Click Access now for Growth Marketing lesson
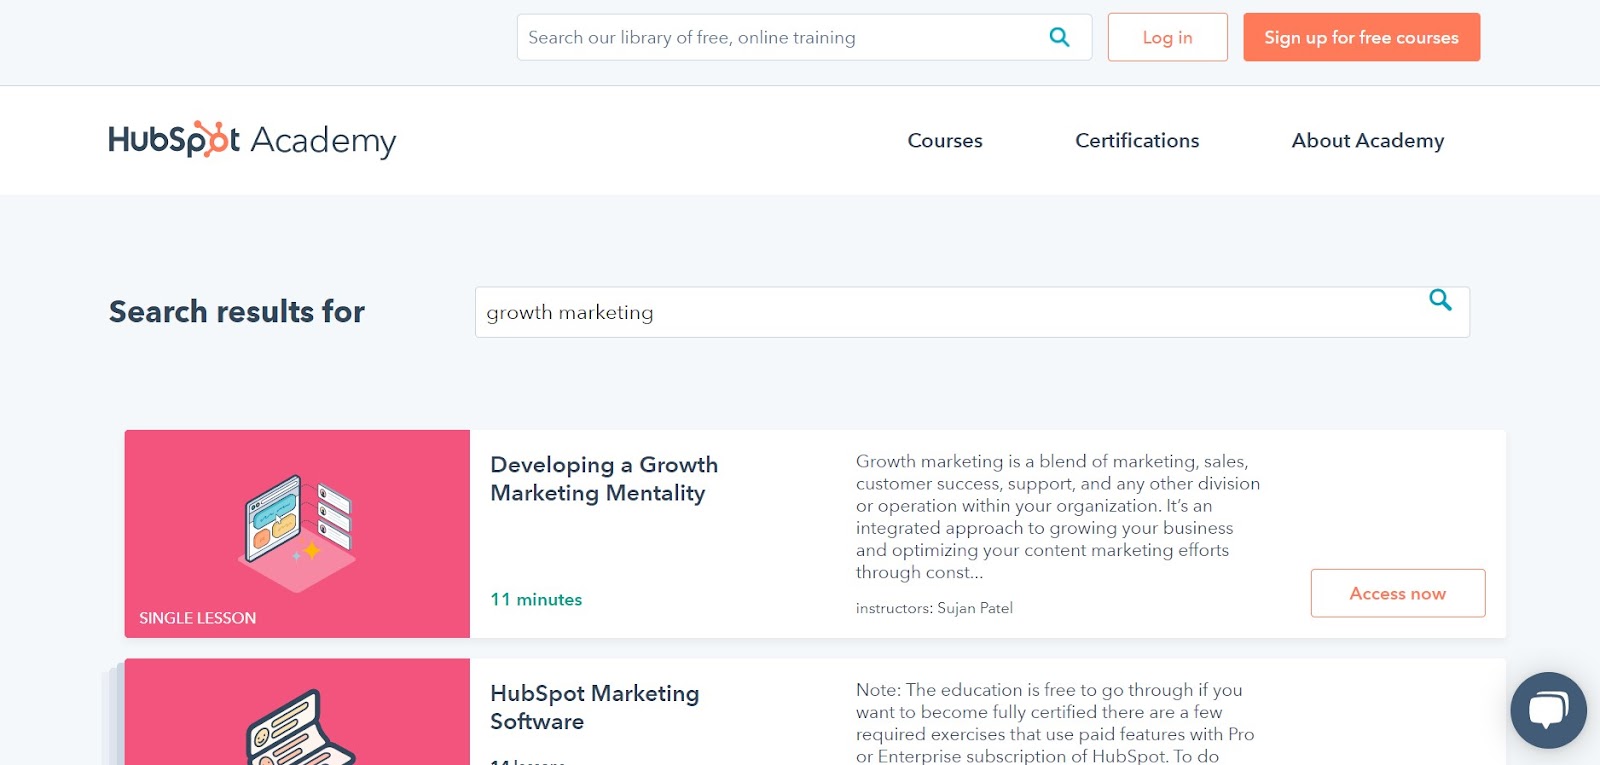Screen dimensions: 1600x765 coord(1397,593)
